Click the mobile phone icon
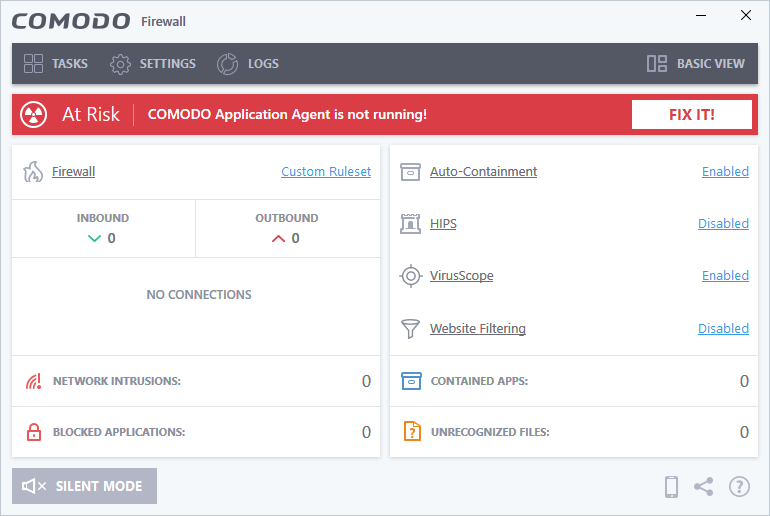This screenshot has height=516, width=770. [672, 487]
